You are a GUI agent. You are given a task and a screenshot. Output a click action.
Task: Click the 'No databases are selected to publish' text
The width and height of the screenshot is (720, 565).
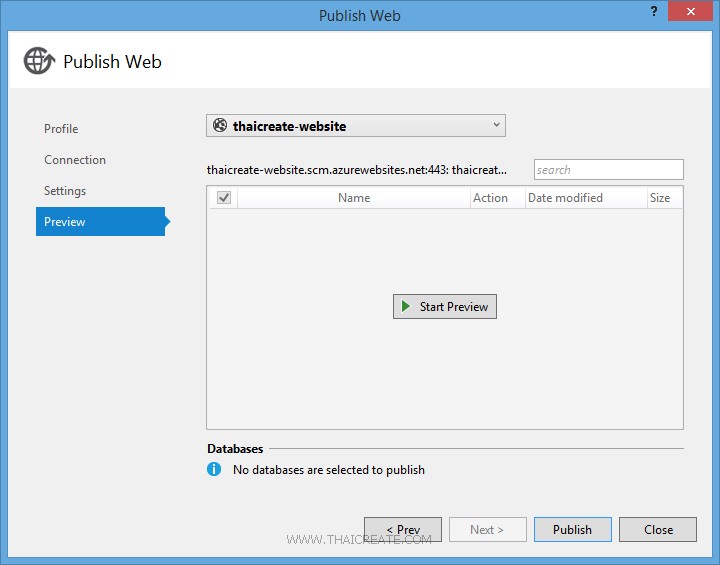(329, 469)
